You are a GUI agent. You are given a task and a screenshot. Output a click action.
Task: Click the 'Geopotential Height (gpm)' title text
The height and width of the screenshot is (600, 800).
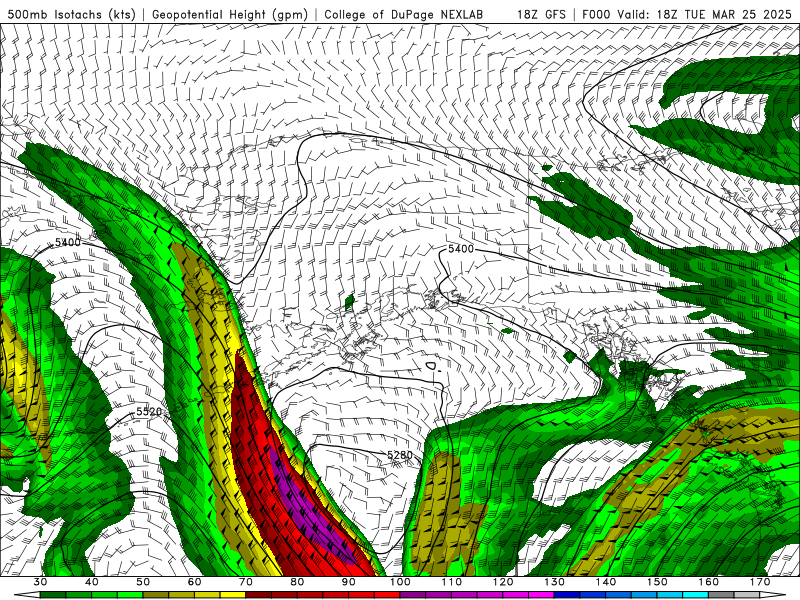coord(230,14)
